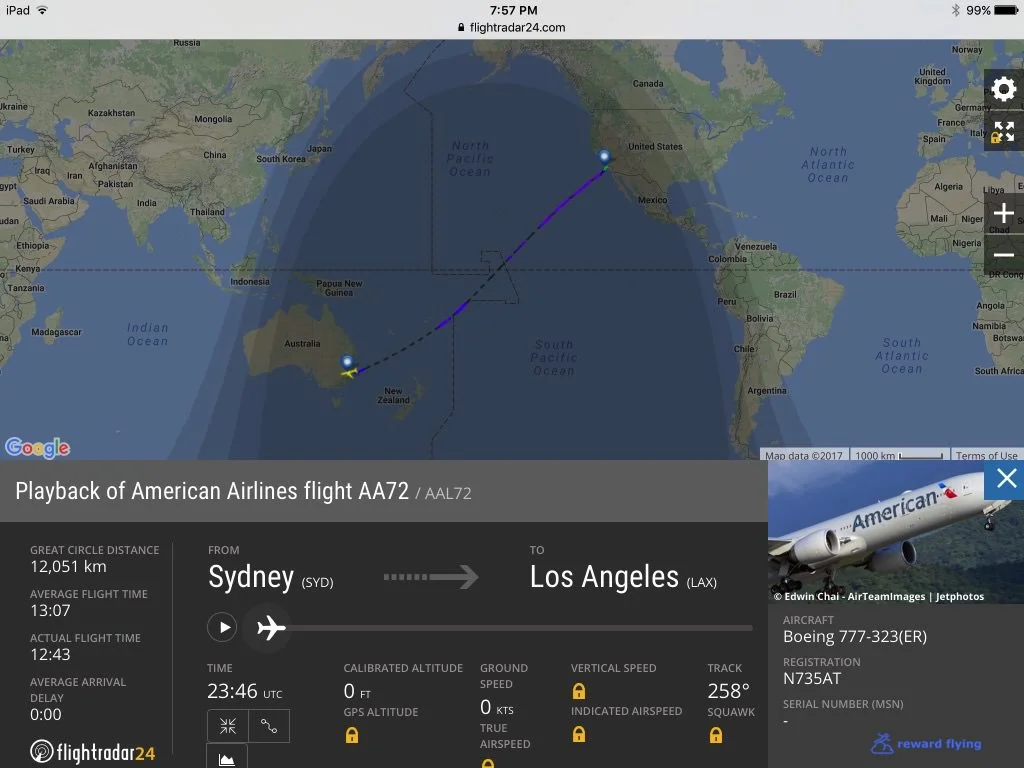This screenshot has height=768, width=1024.
Task: Click the New Zealand label on map
Action: tap(393, 396)
